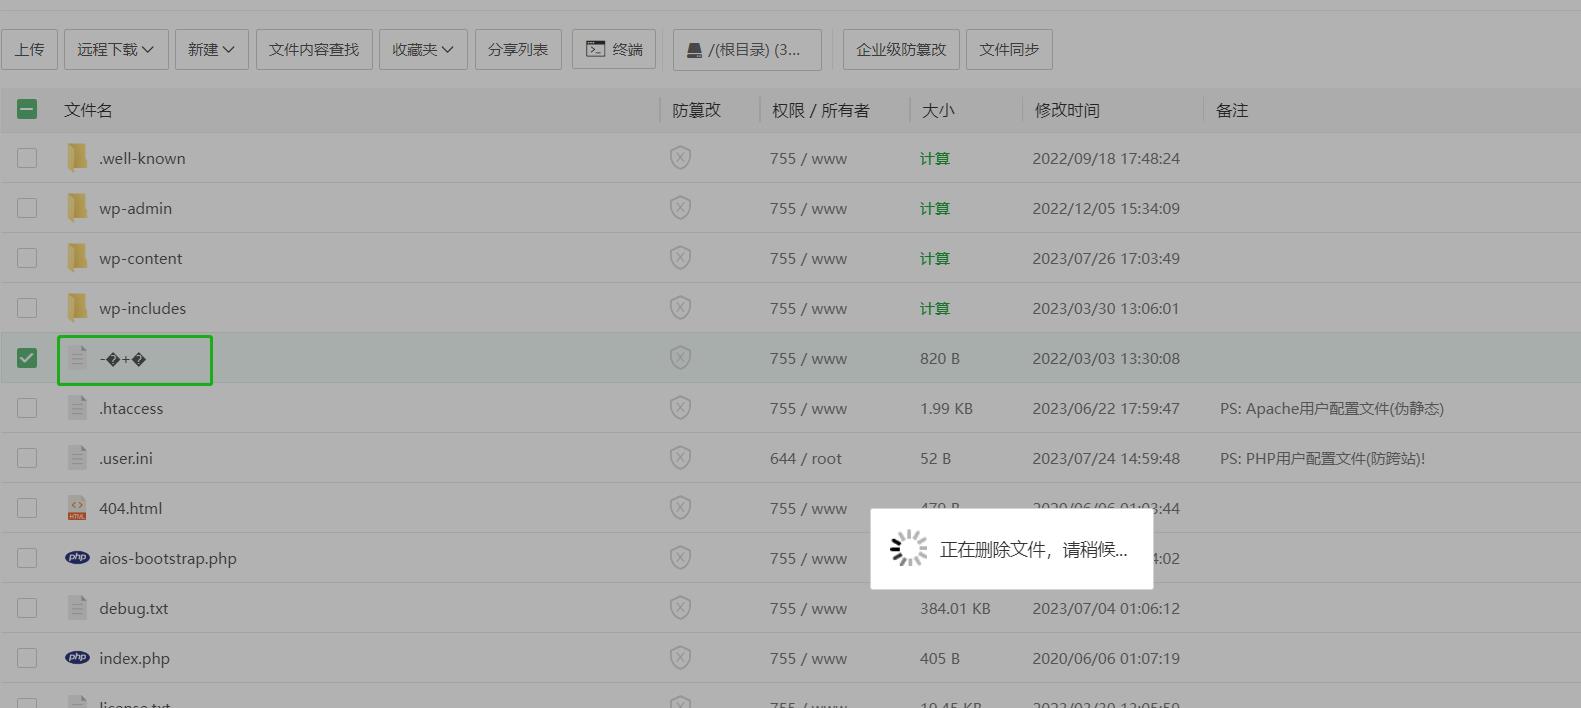1581x708 pixels.
Task: Click tamper-proof shield for wp-content
Action: (680, 258)
